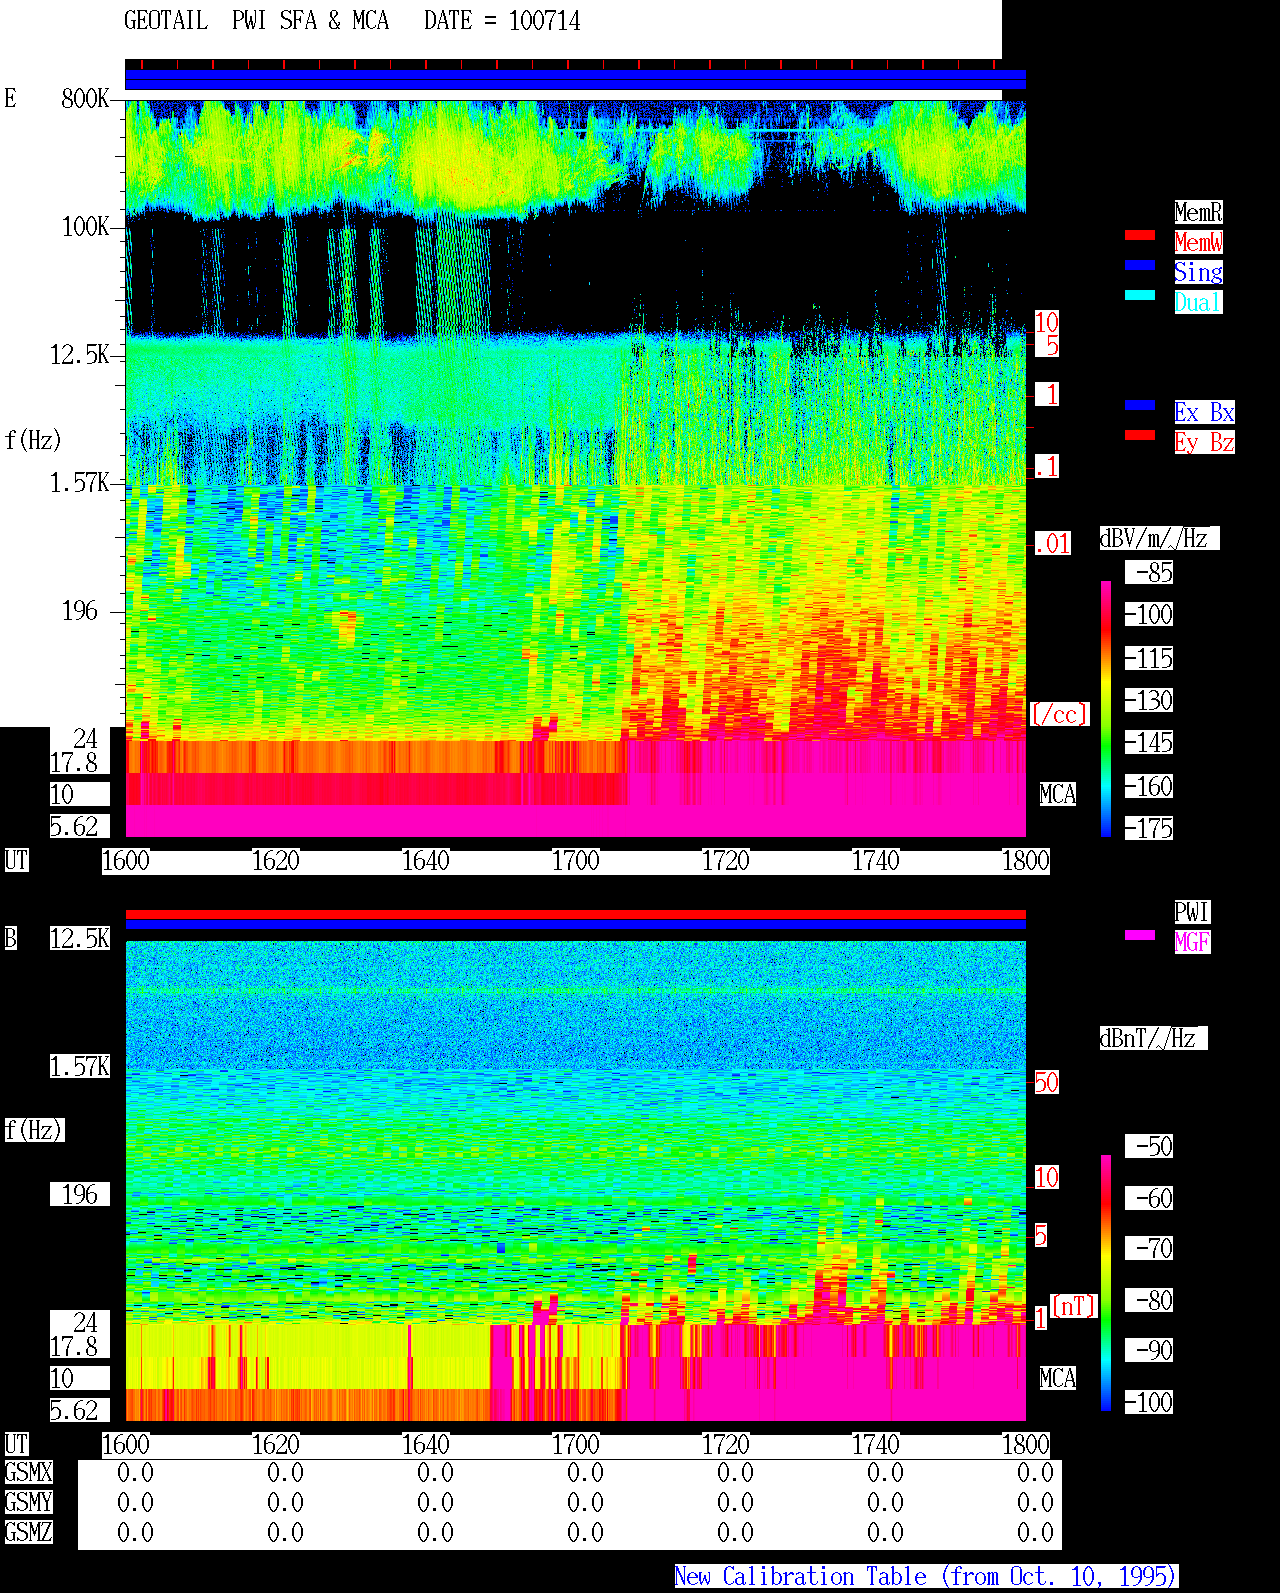The height and width of the screenshot is (1593, 1280).
Task: Click the dBnT/√Hz magnetic field color bar
Action: pyautogui.click(x=1106, y=1283)
